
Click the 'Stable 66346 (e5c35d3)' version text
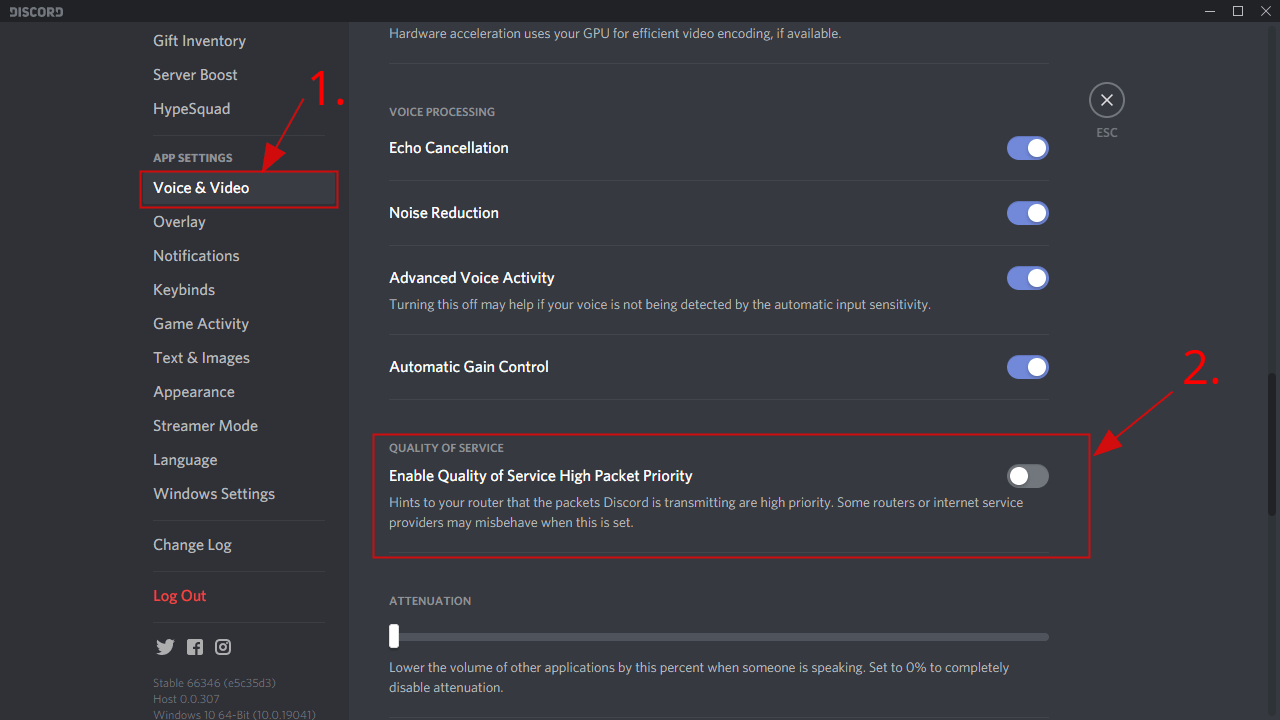click(214, 683)
